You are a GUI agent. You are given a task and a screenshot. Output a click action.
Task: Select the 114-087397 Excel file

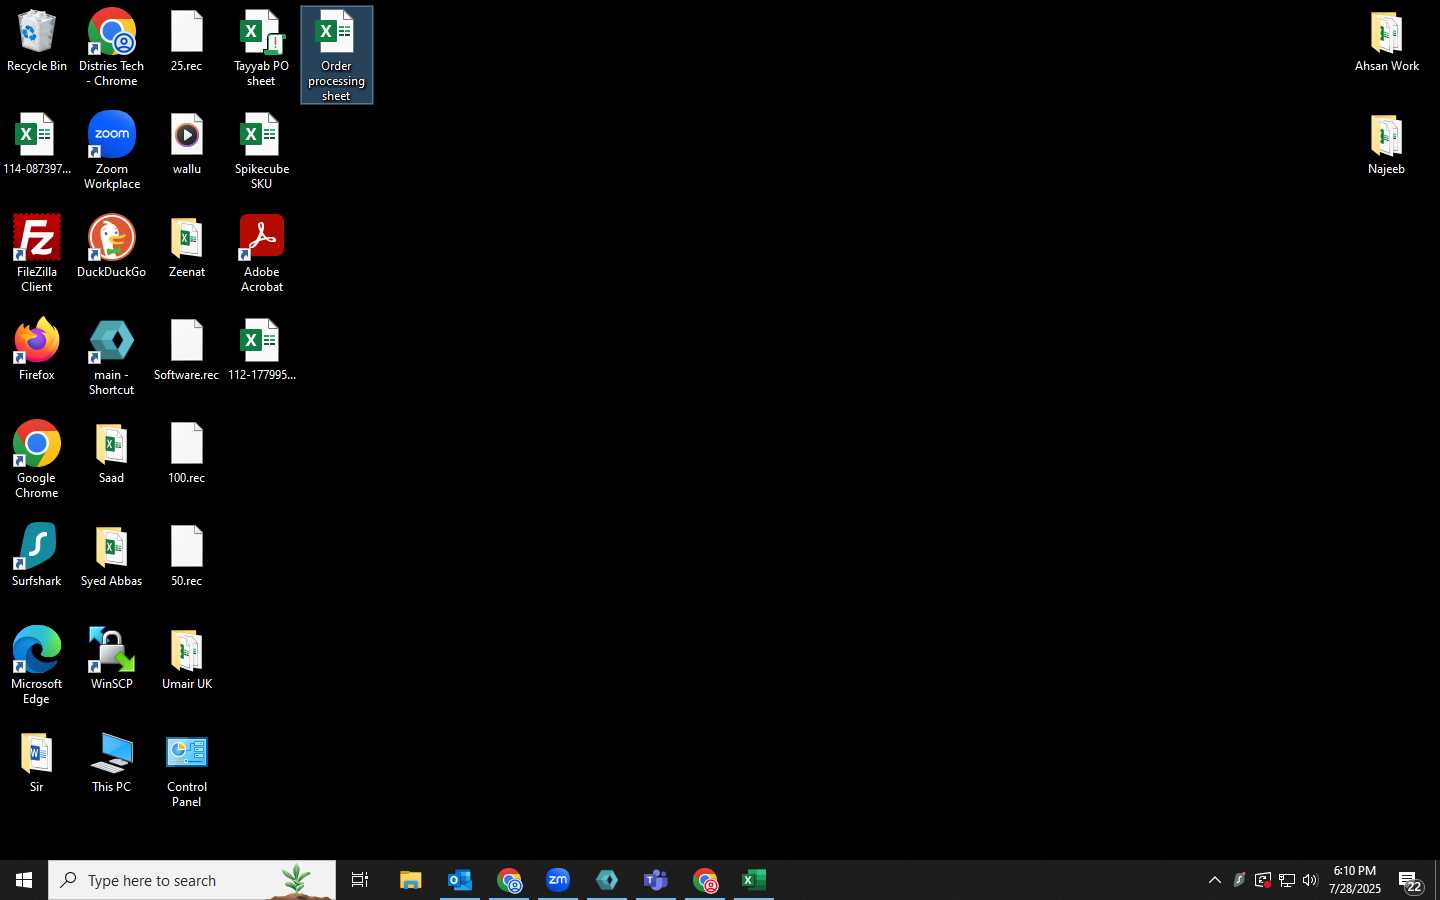37,145
